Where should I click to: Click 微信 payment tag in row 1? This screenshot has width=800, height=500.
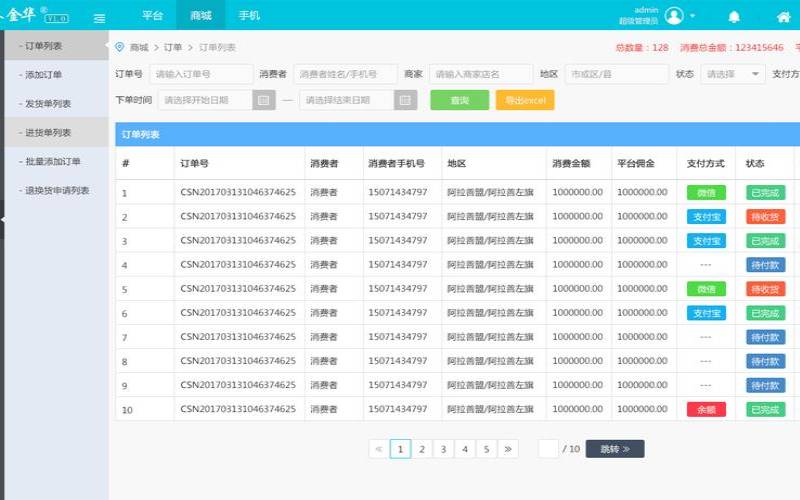click(706, 192)
